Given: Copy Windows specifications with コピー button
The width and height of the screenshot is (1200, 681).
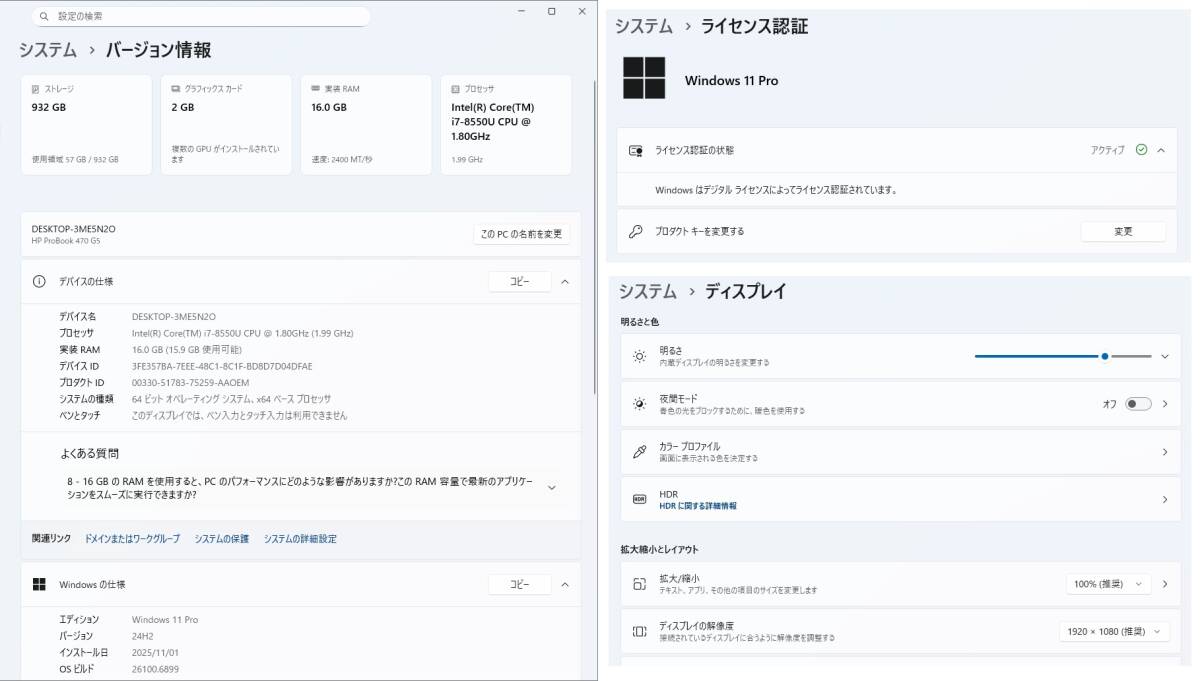Looking at the screenshot, I should click(x=520, y=584).
